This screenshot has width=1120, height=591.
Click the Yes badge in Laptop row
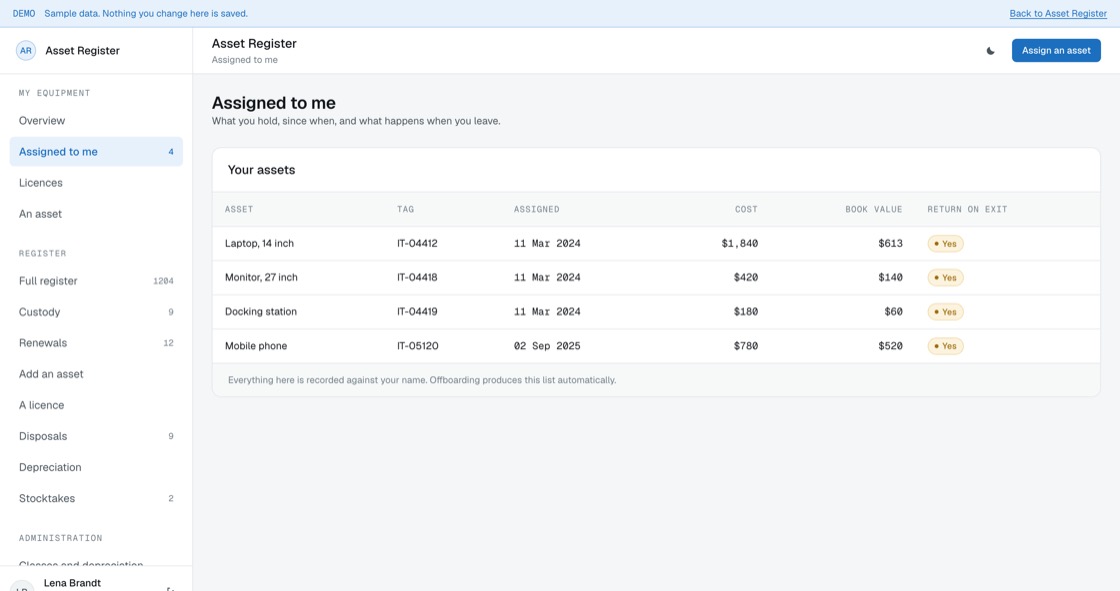coord(945,244)
